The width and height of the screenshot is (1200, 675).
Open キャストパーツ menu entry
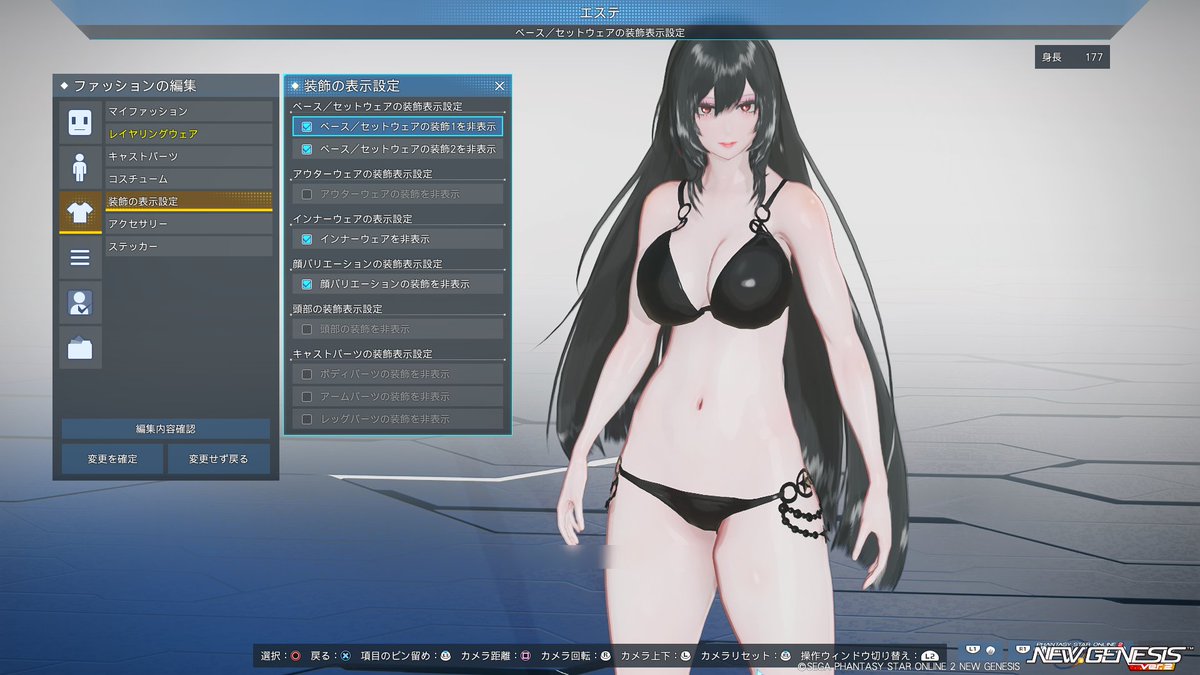coord(188,156)
